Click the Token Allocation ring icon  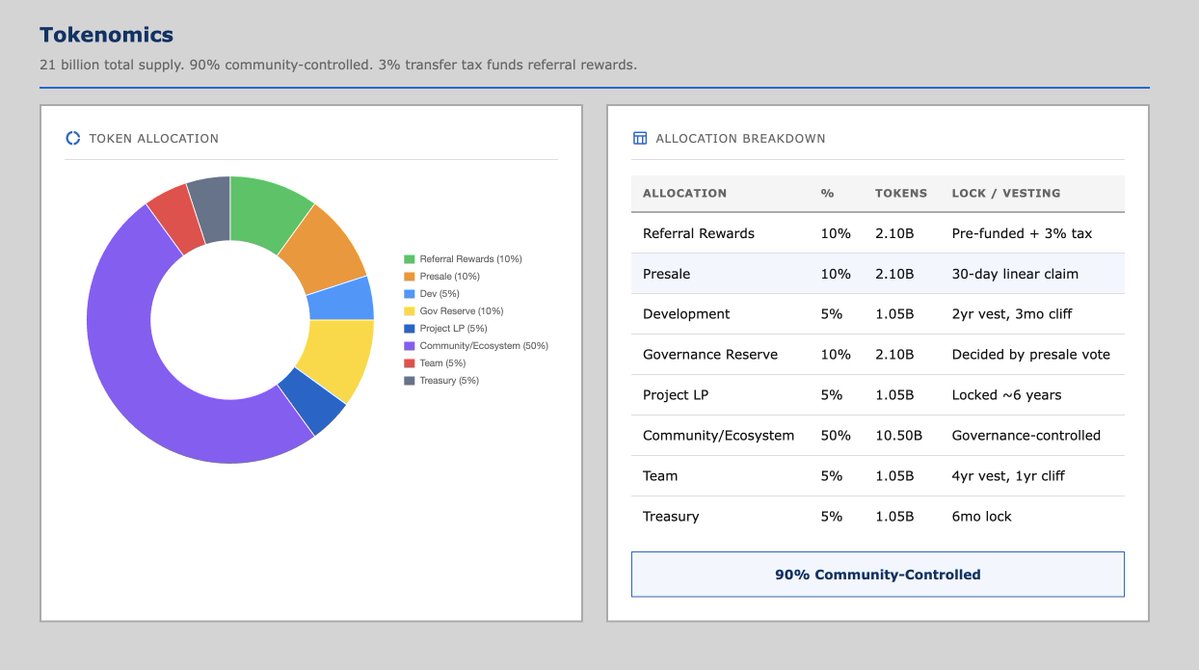[x=73, y=138]
